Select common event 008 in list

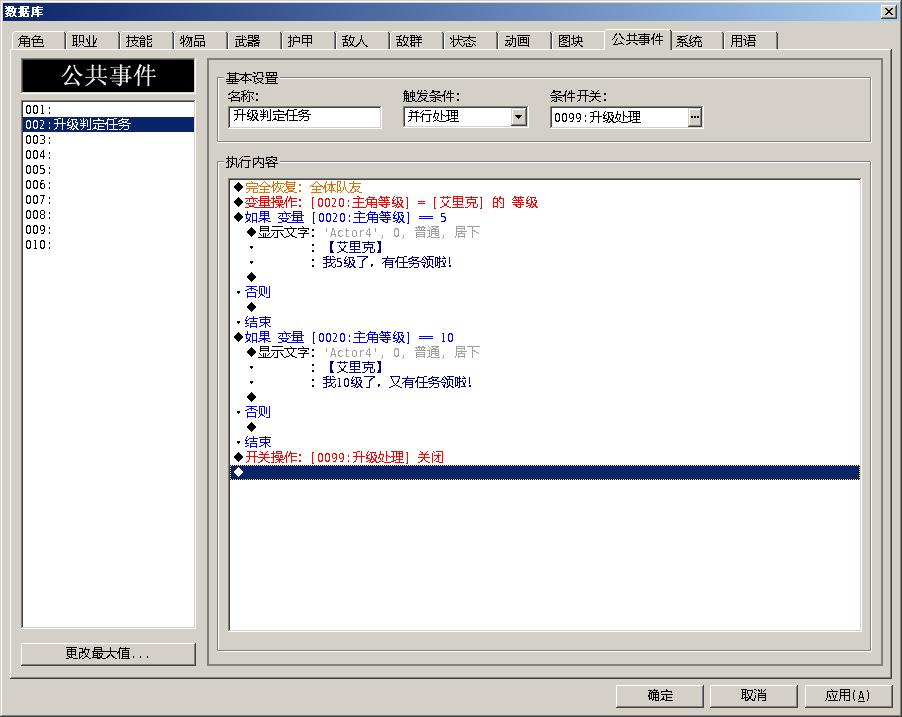(109, 214)
